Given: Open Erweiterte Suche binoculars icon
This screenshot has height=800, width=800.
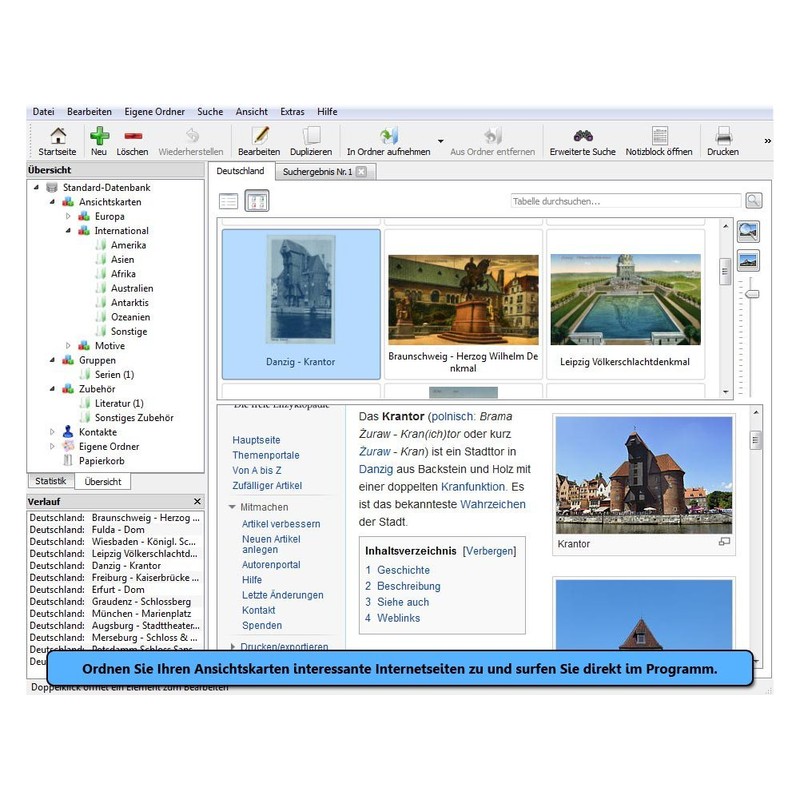Looking at the screenshot, I should point(582,137).
